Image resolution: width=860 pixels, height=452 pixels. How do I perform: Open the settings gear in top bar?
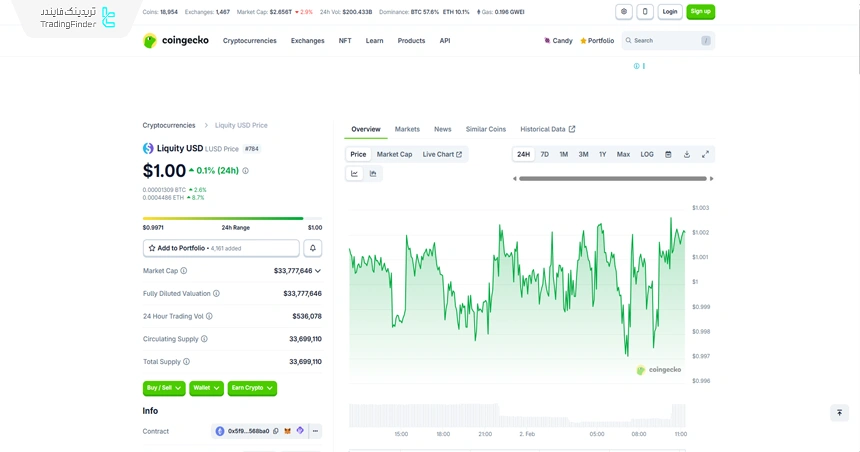624,12
